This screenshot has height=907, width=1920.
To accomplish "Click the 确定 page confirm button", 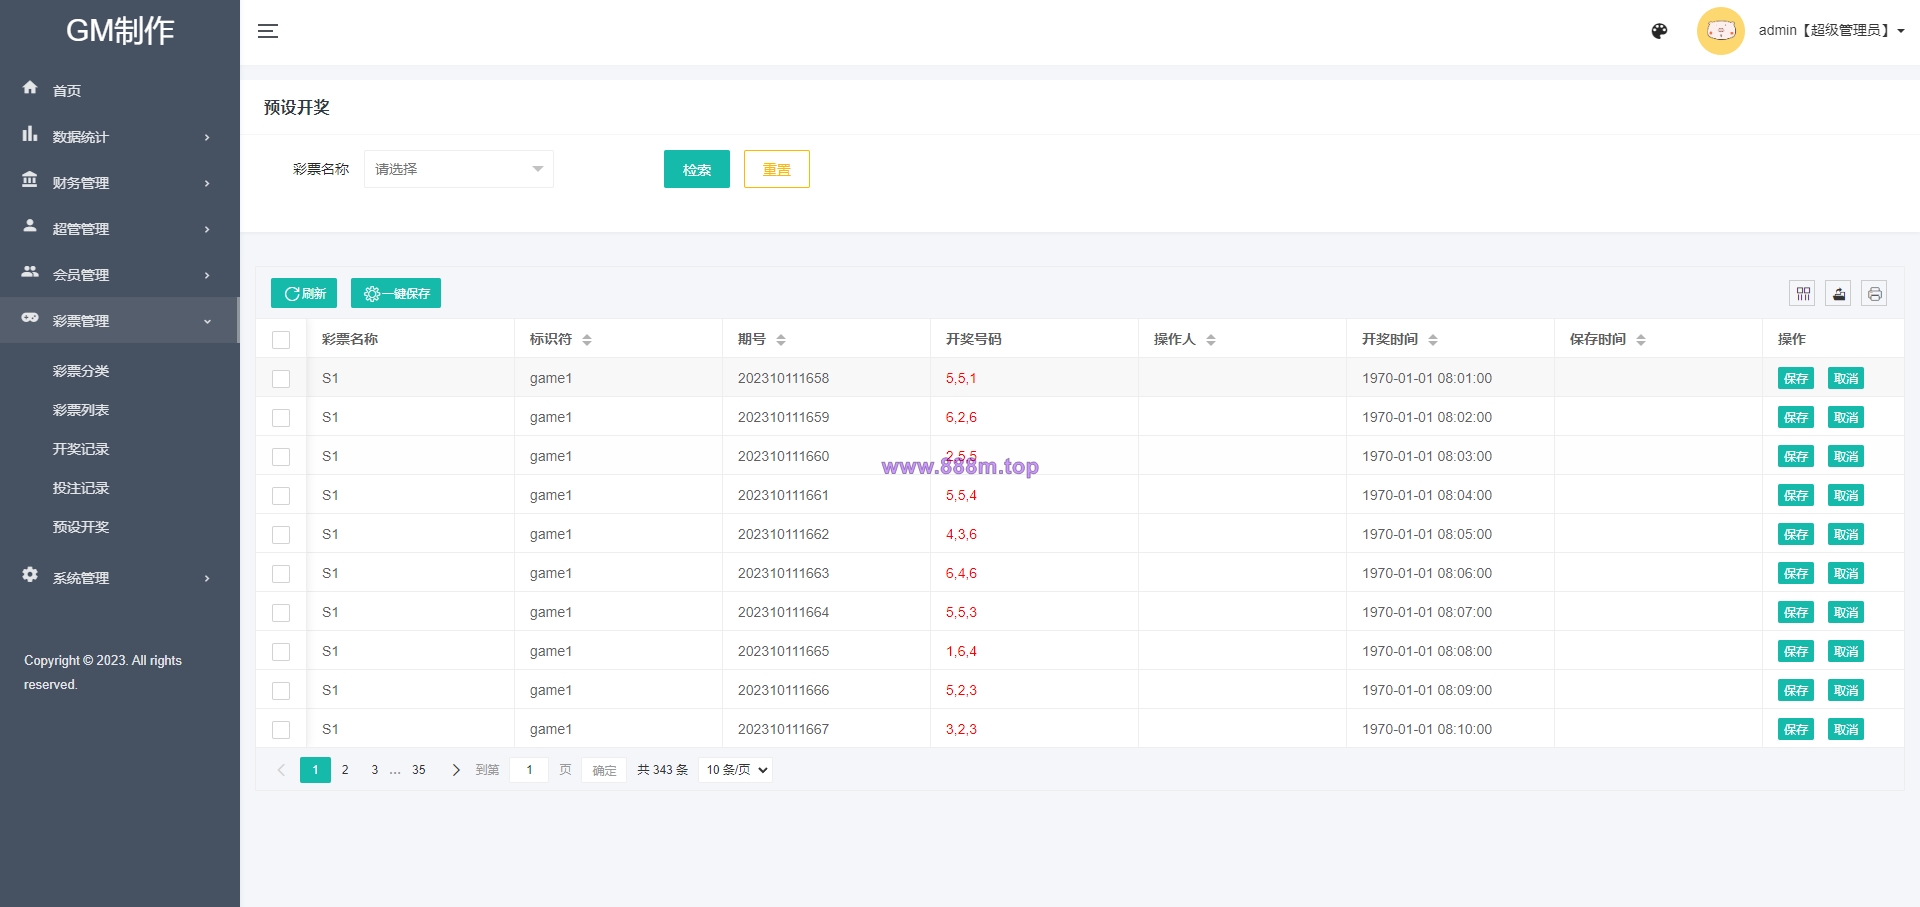I will (604, 770).
